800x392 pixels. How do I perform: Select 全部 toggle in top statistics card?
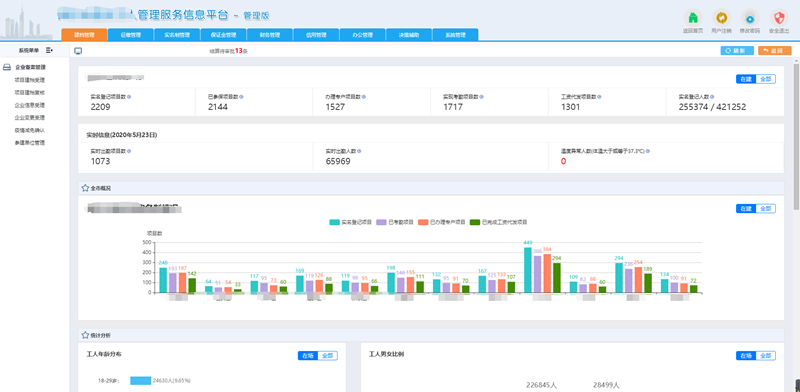(765, 79)
